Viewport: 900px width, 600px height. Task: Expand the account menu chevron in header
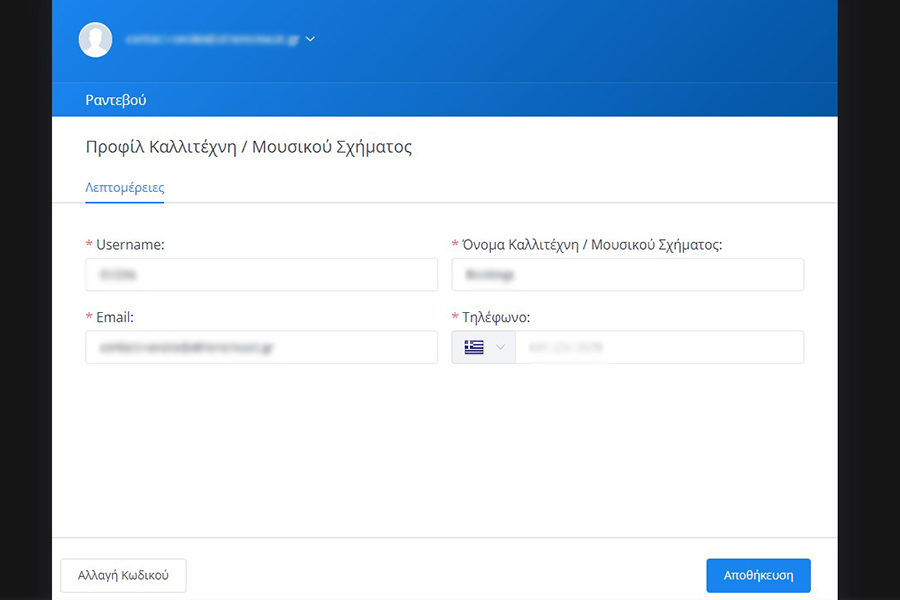point(310,40)
